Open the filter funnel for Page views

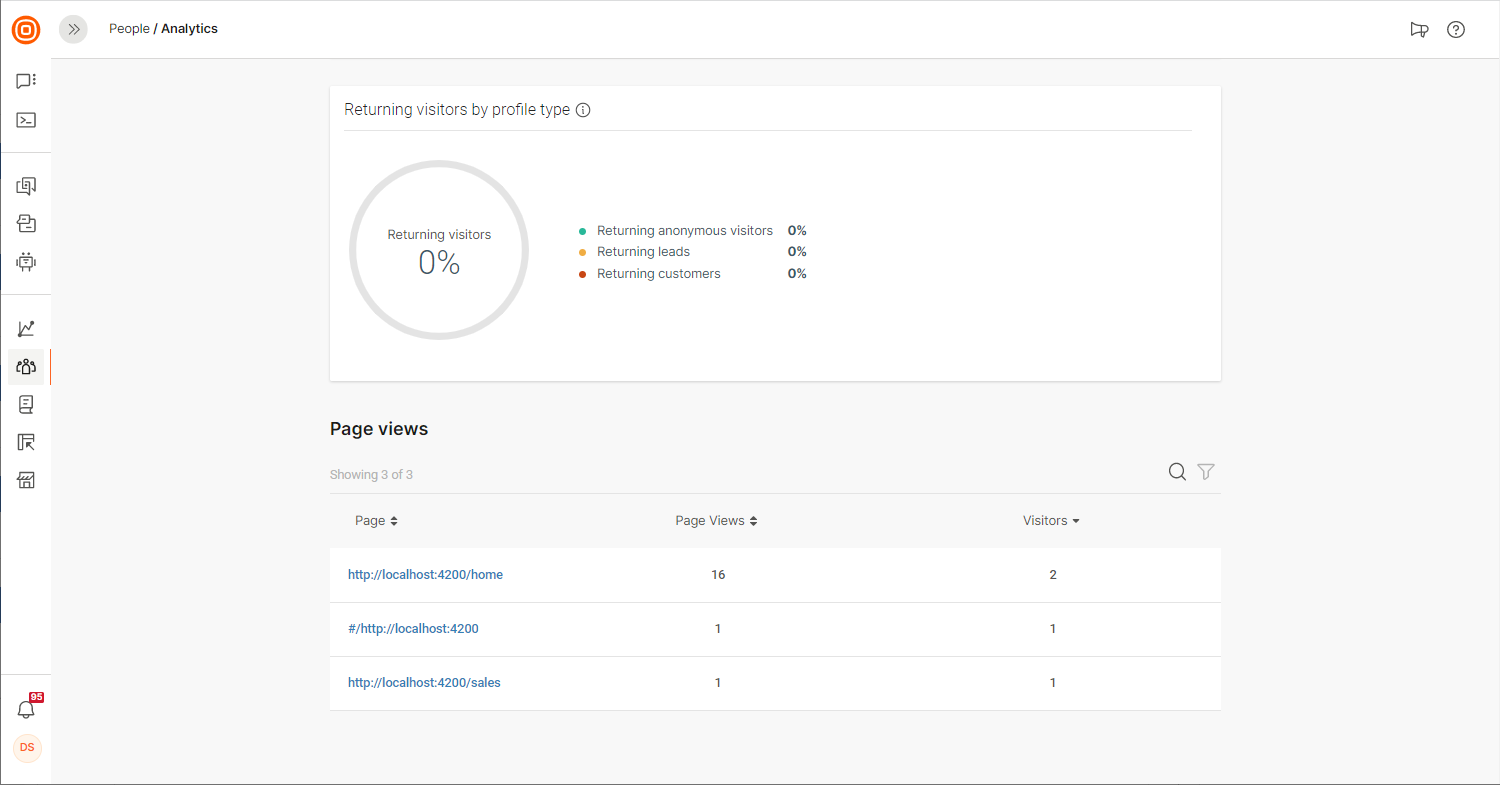[1206, 472]
